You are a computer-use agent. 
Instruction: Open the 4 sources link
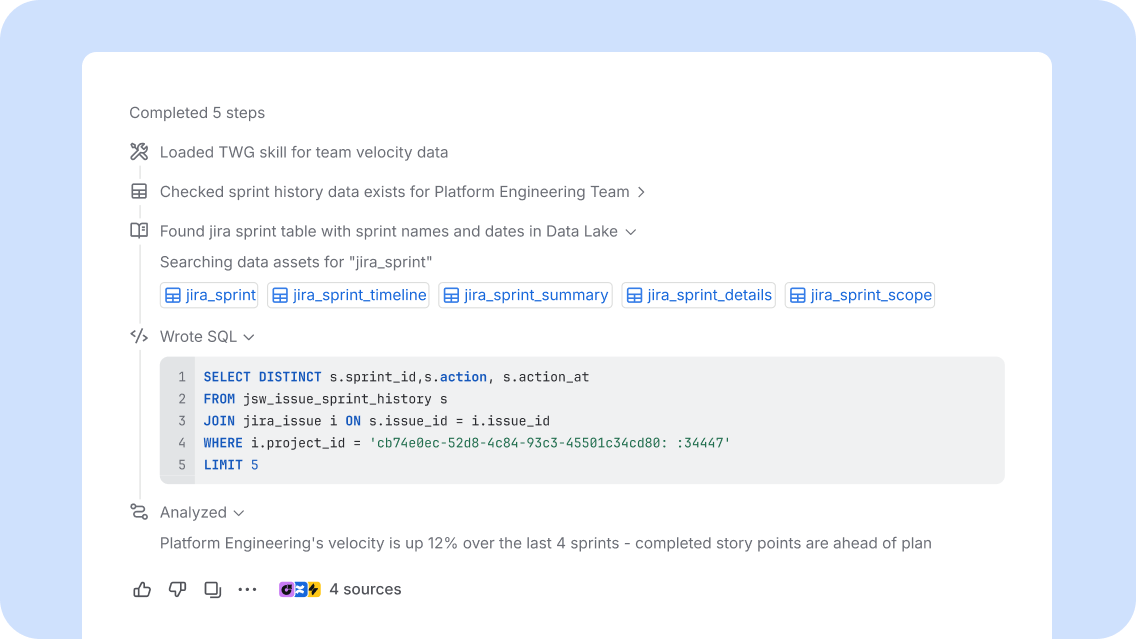coord(365,589)
